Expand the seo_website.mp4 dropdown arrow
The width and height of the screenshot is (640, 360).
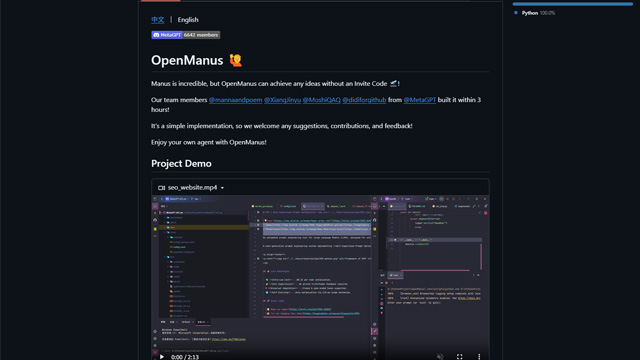(222, 188)
